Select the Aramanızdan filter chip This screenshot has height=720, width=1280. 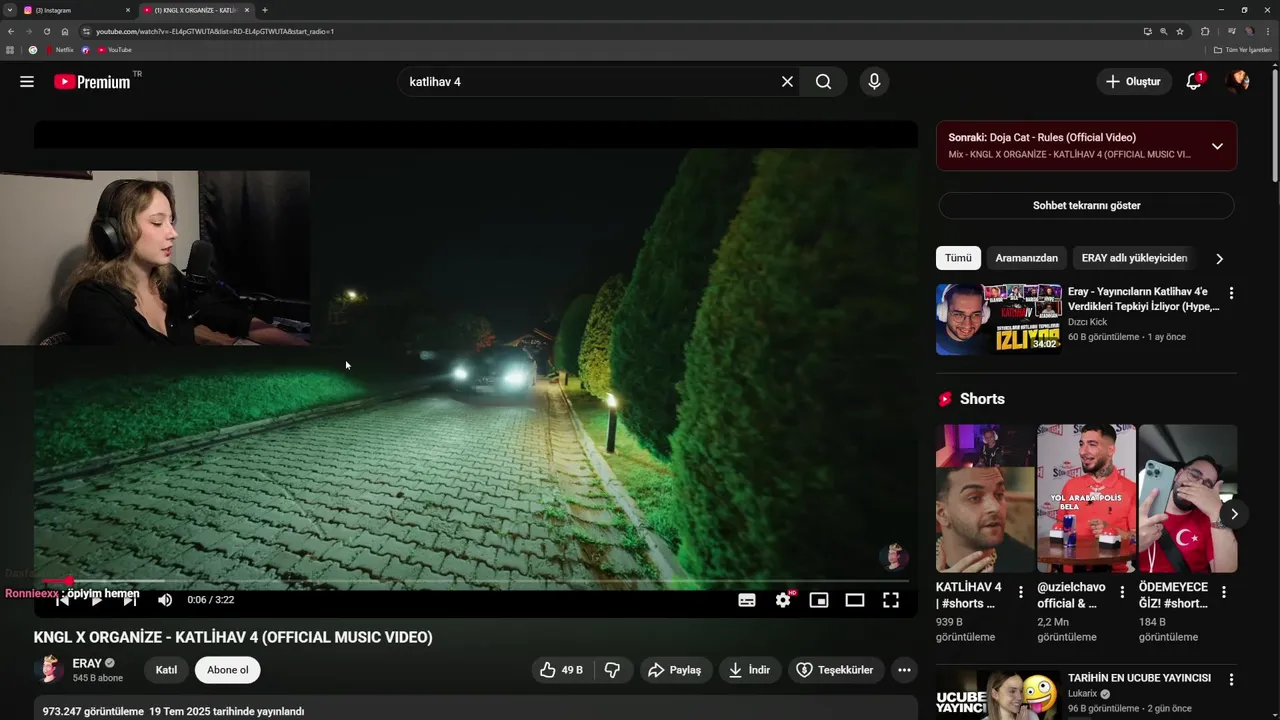tap(1026, 258)
